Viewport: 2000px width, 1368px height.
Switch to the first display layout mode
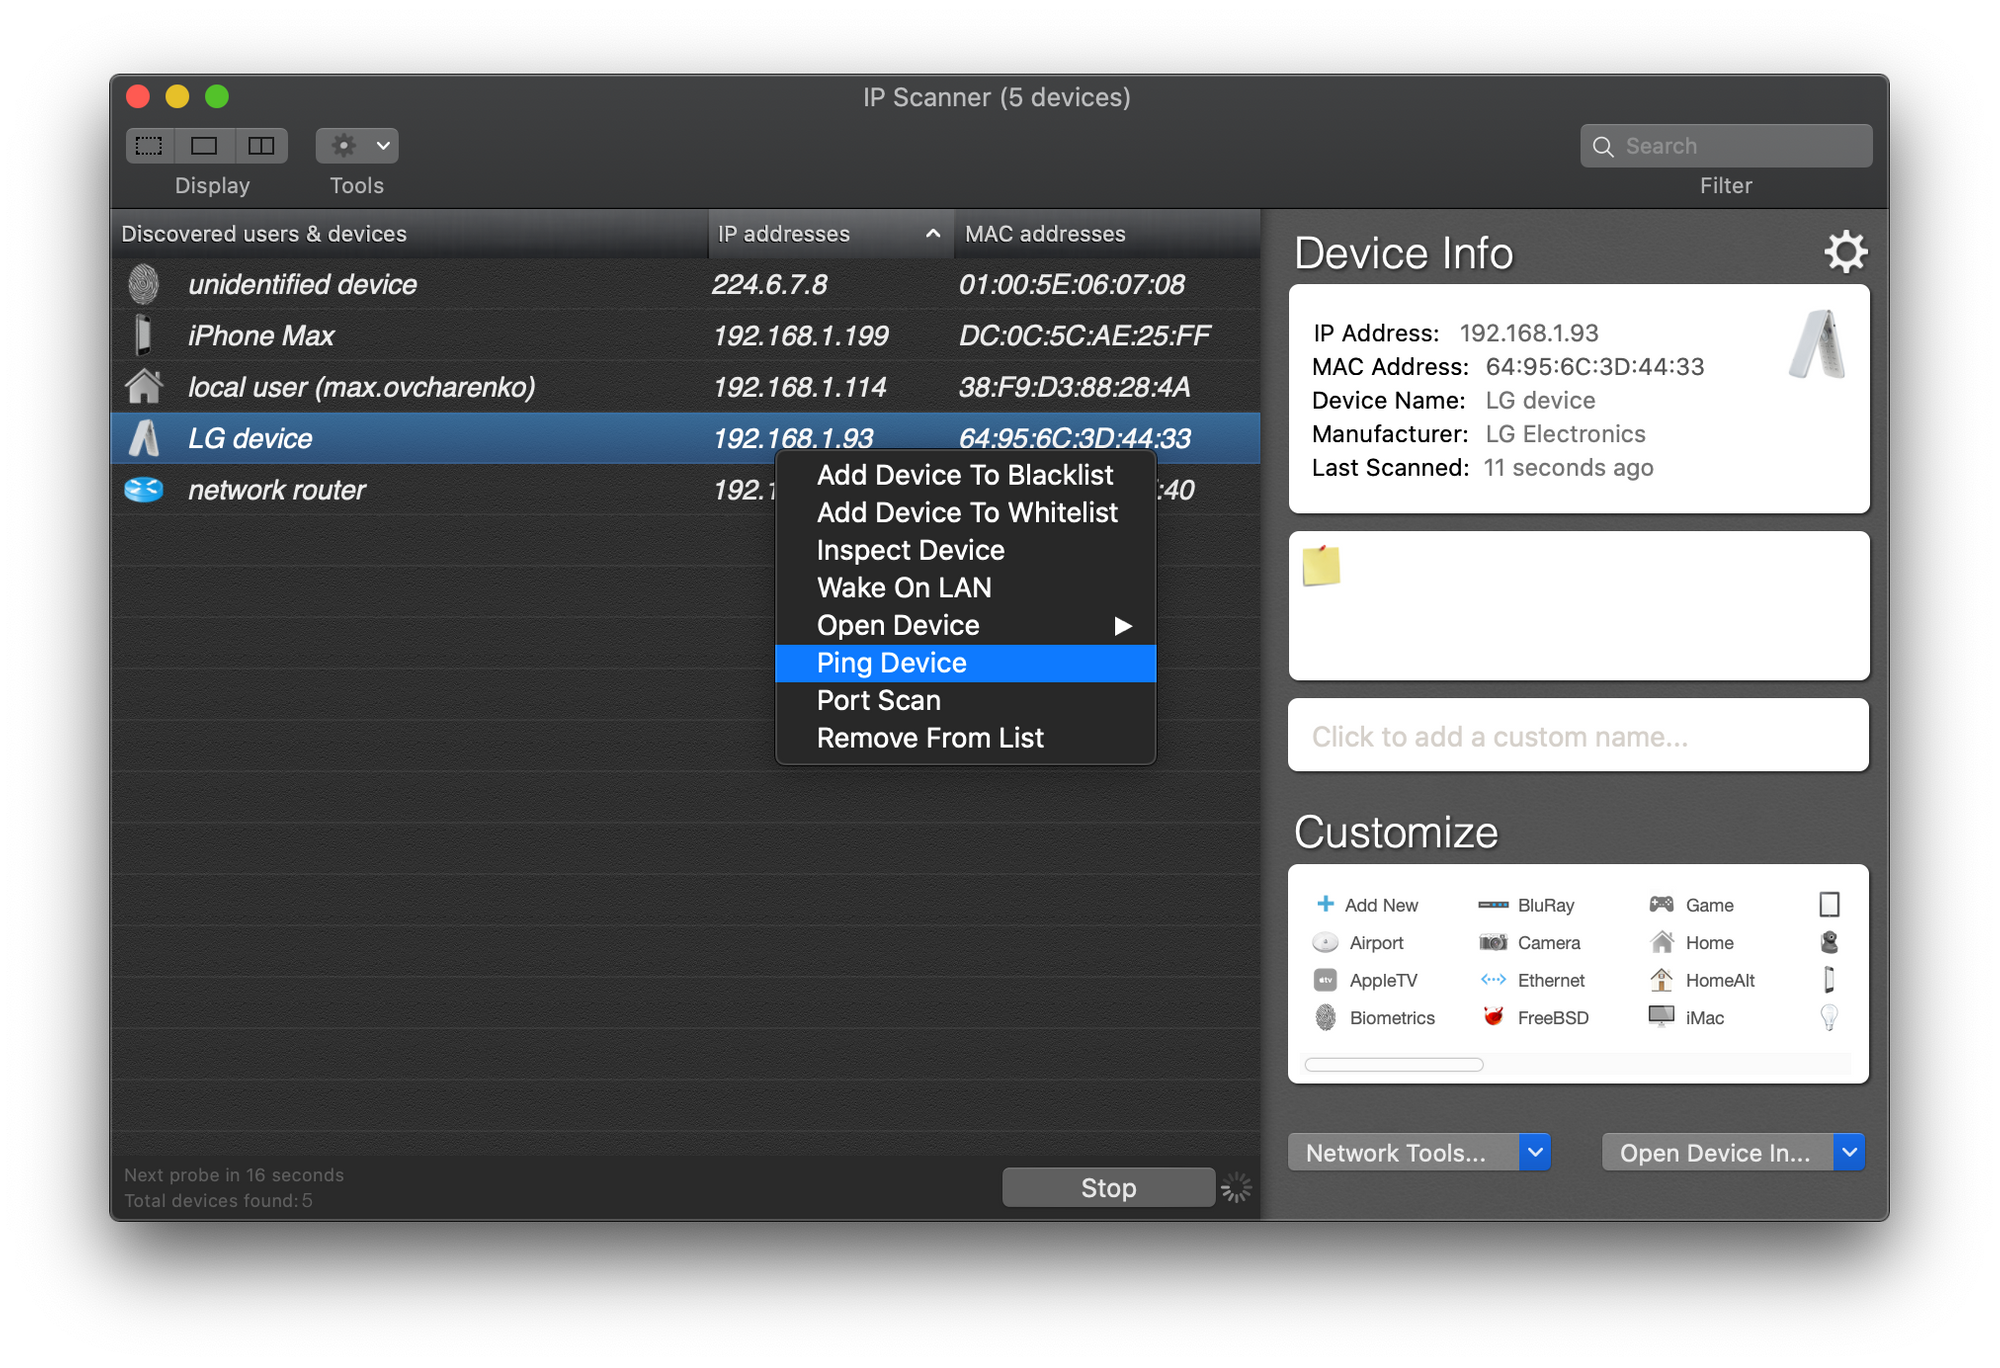(149, 146)
